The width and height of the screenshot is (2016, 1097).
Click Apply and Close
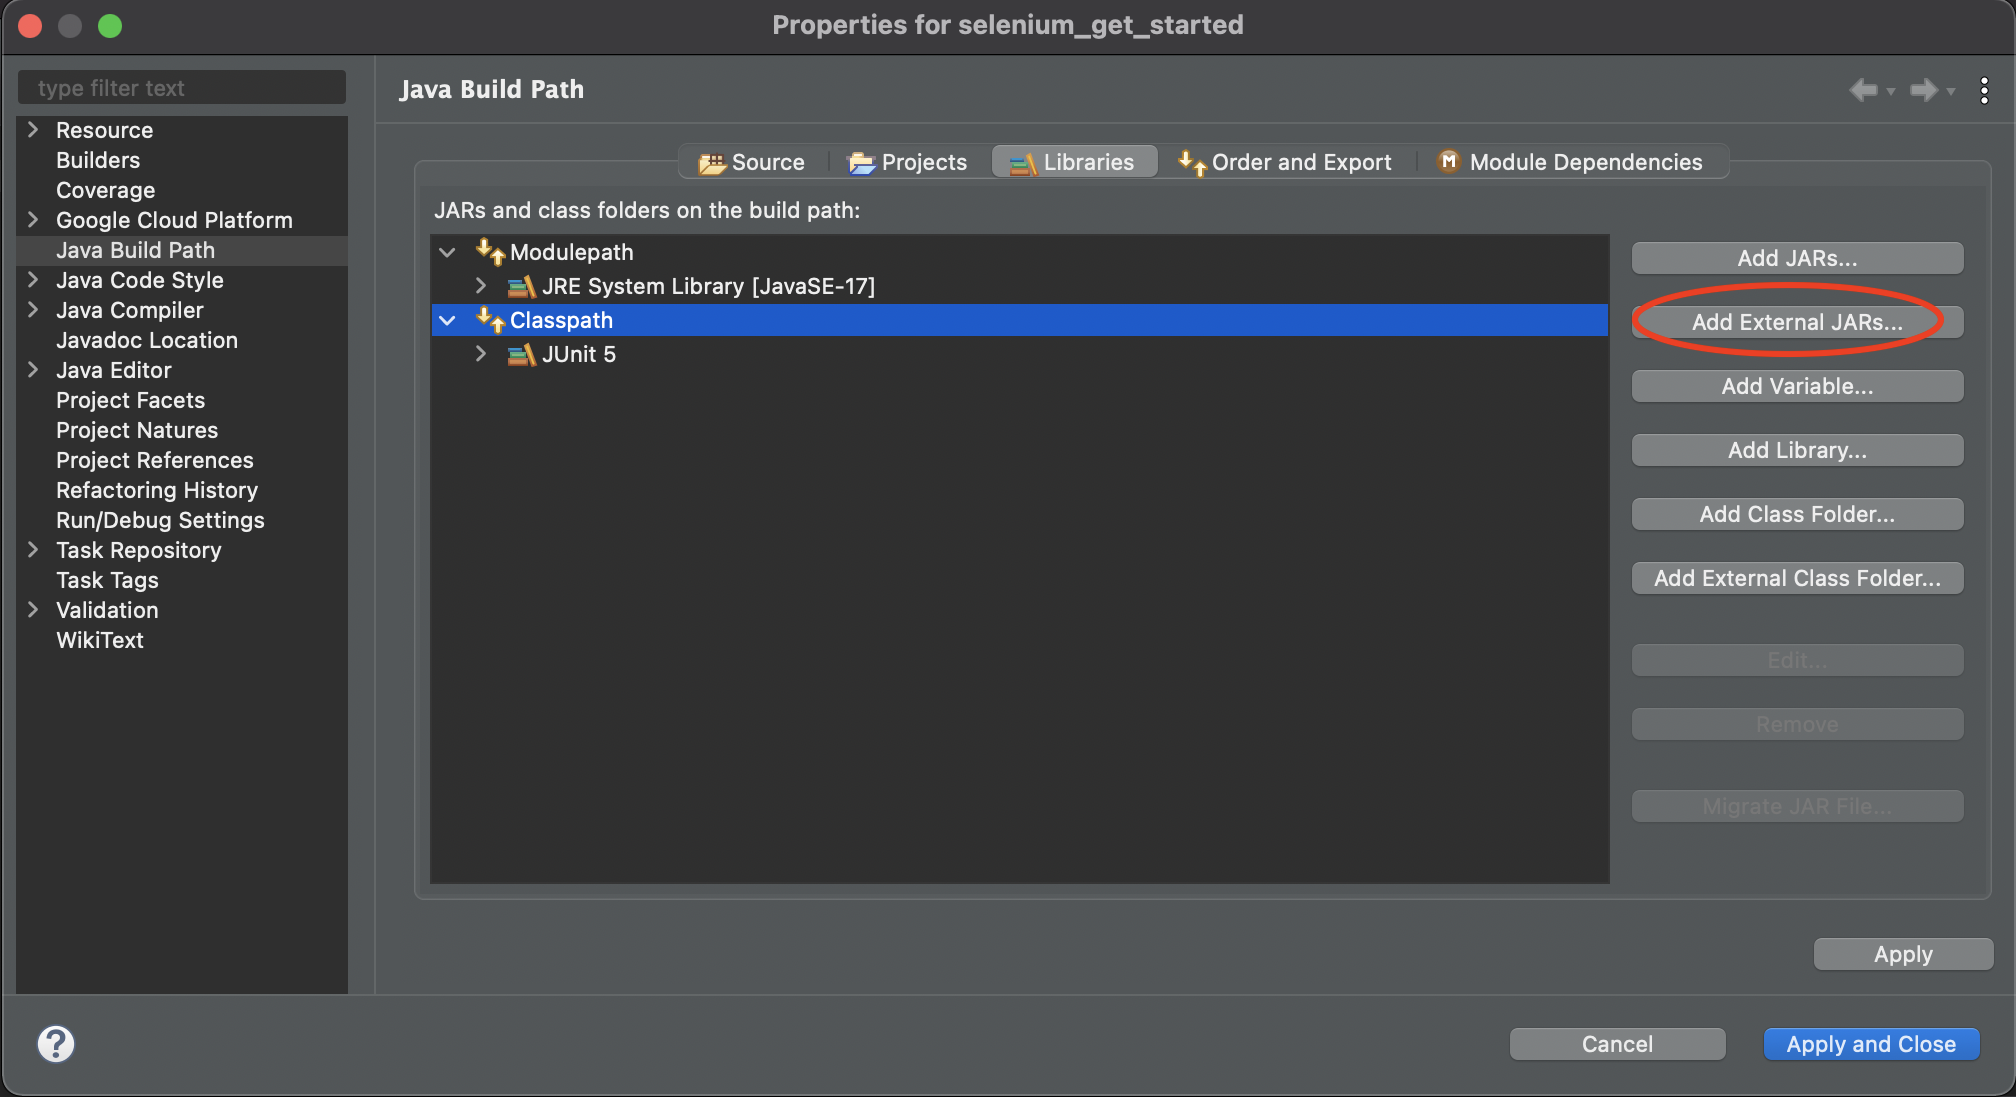coord(1871,1044)
